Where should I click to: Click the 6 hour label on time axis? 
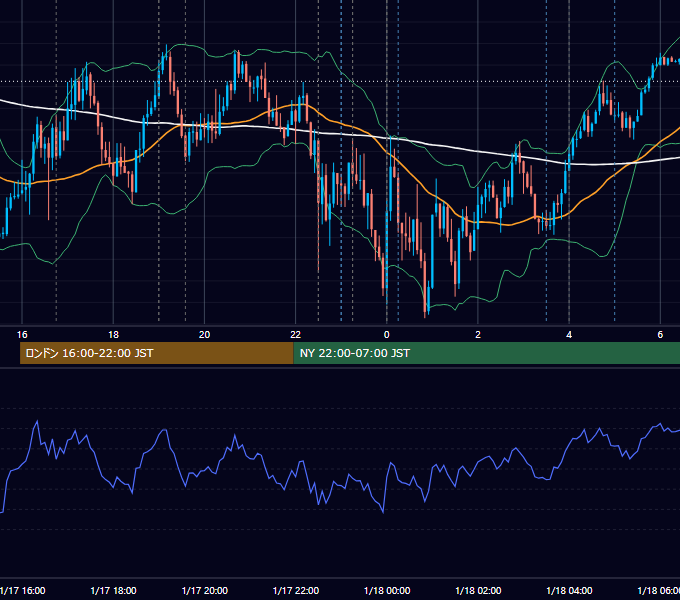[x=660, y=335]
